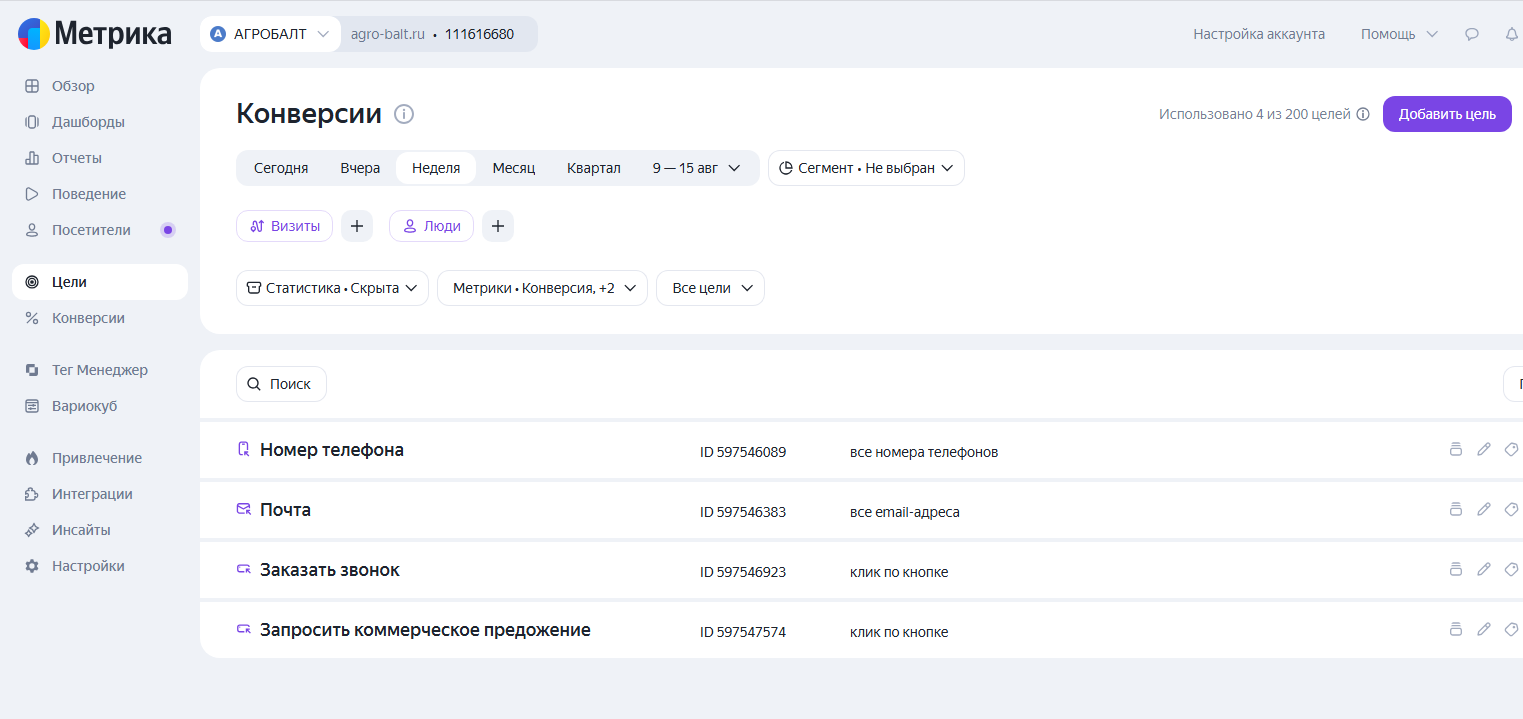
Task: Click the Добавить цель button
Action: point(1447,114)
